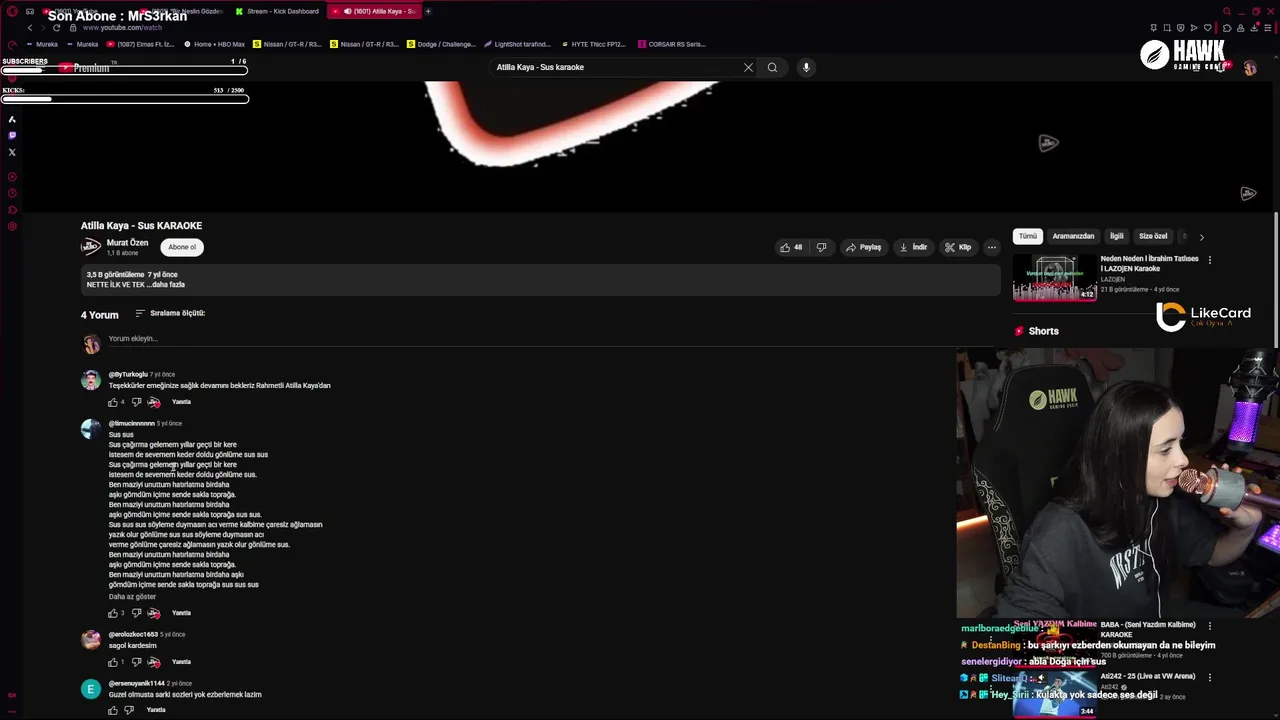1280x720 pixels.
Task: Collapse comment with Daha az göster
Action: coord(132,597)
